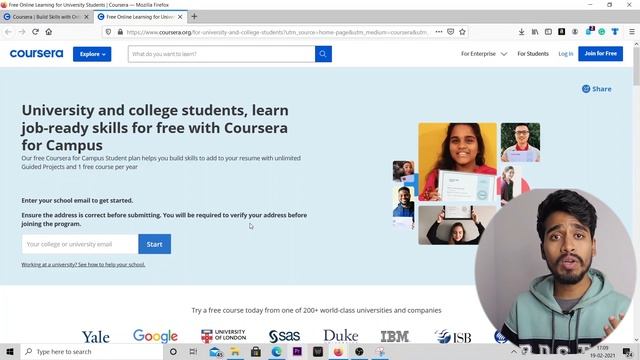Screen dimensions: 640x360
Task: Click the 'What do you want to learn?' search box
Action: (x=221, y=54)
